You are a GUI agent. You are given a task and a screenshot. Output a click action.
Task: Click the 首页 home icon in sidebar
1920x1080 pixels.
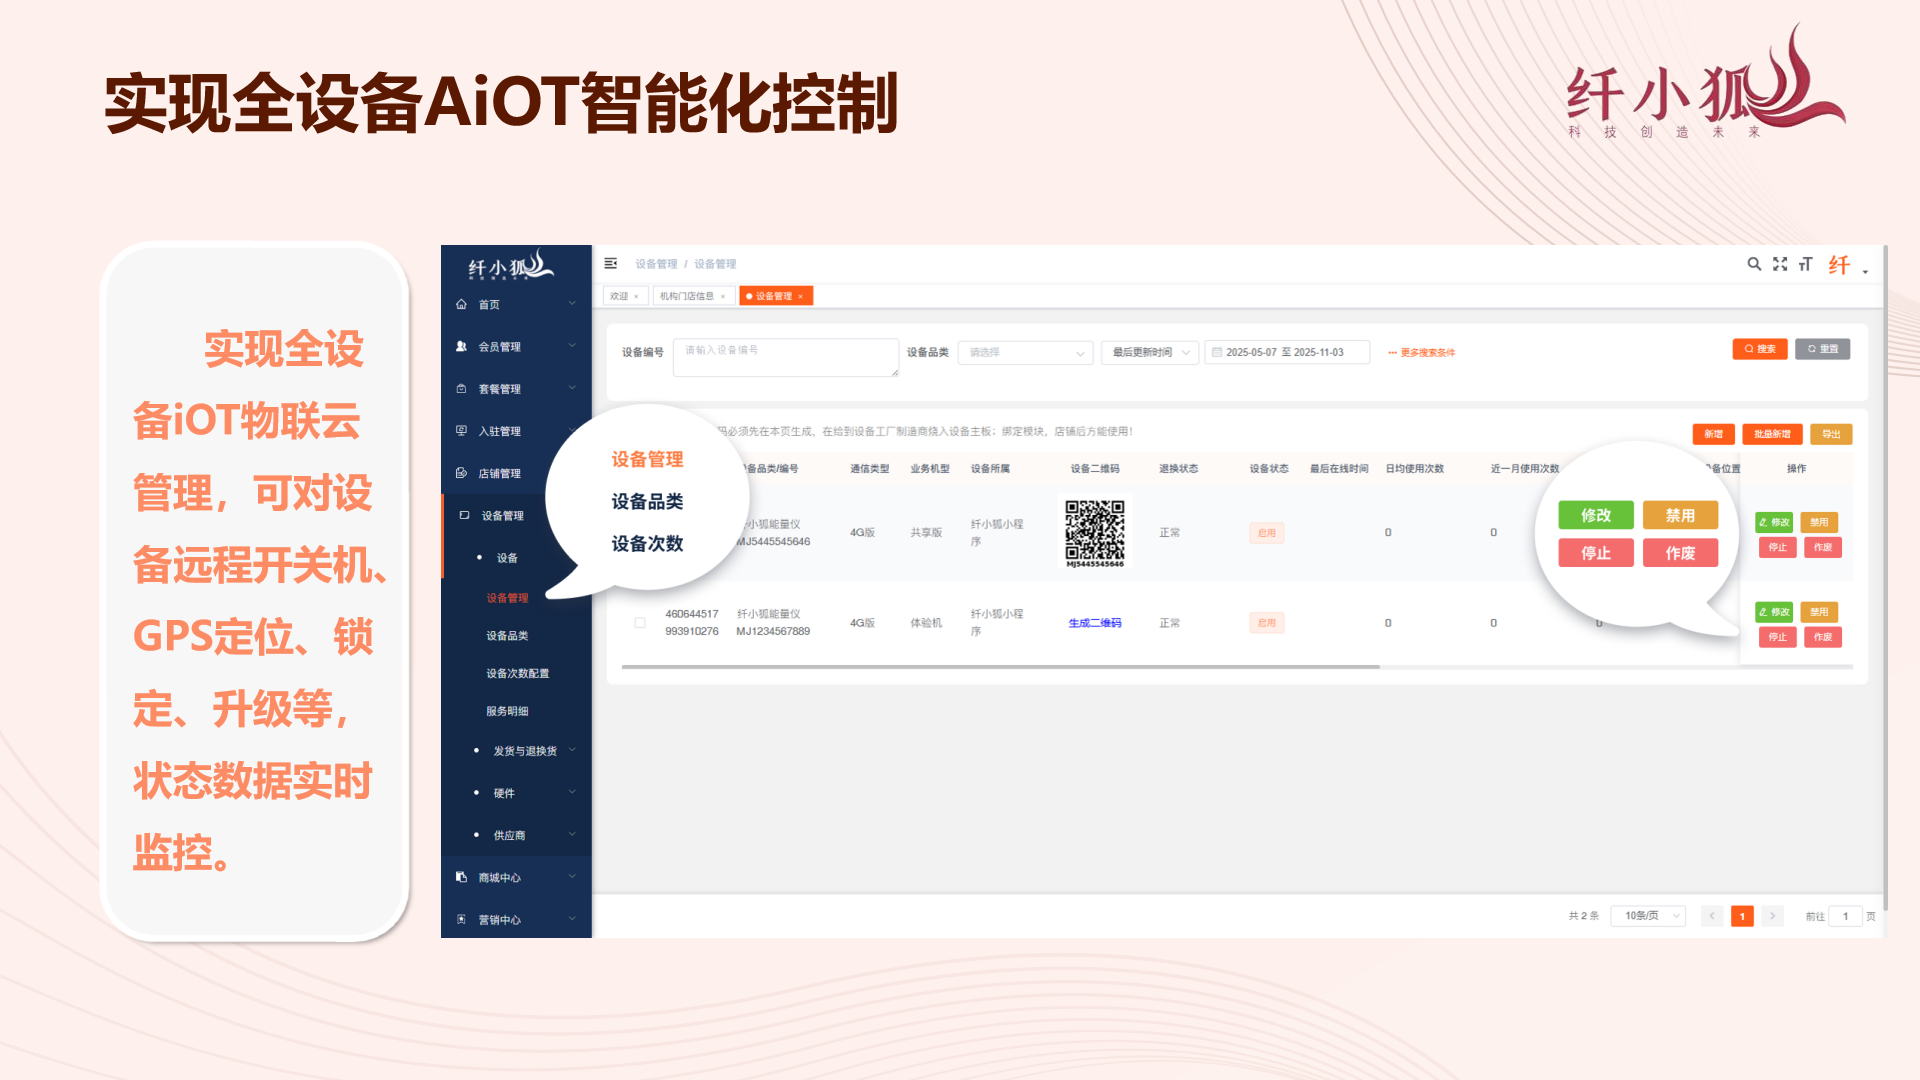click(461, 304)
